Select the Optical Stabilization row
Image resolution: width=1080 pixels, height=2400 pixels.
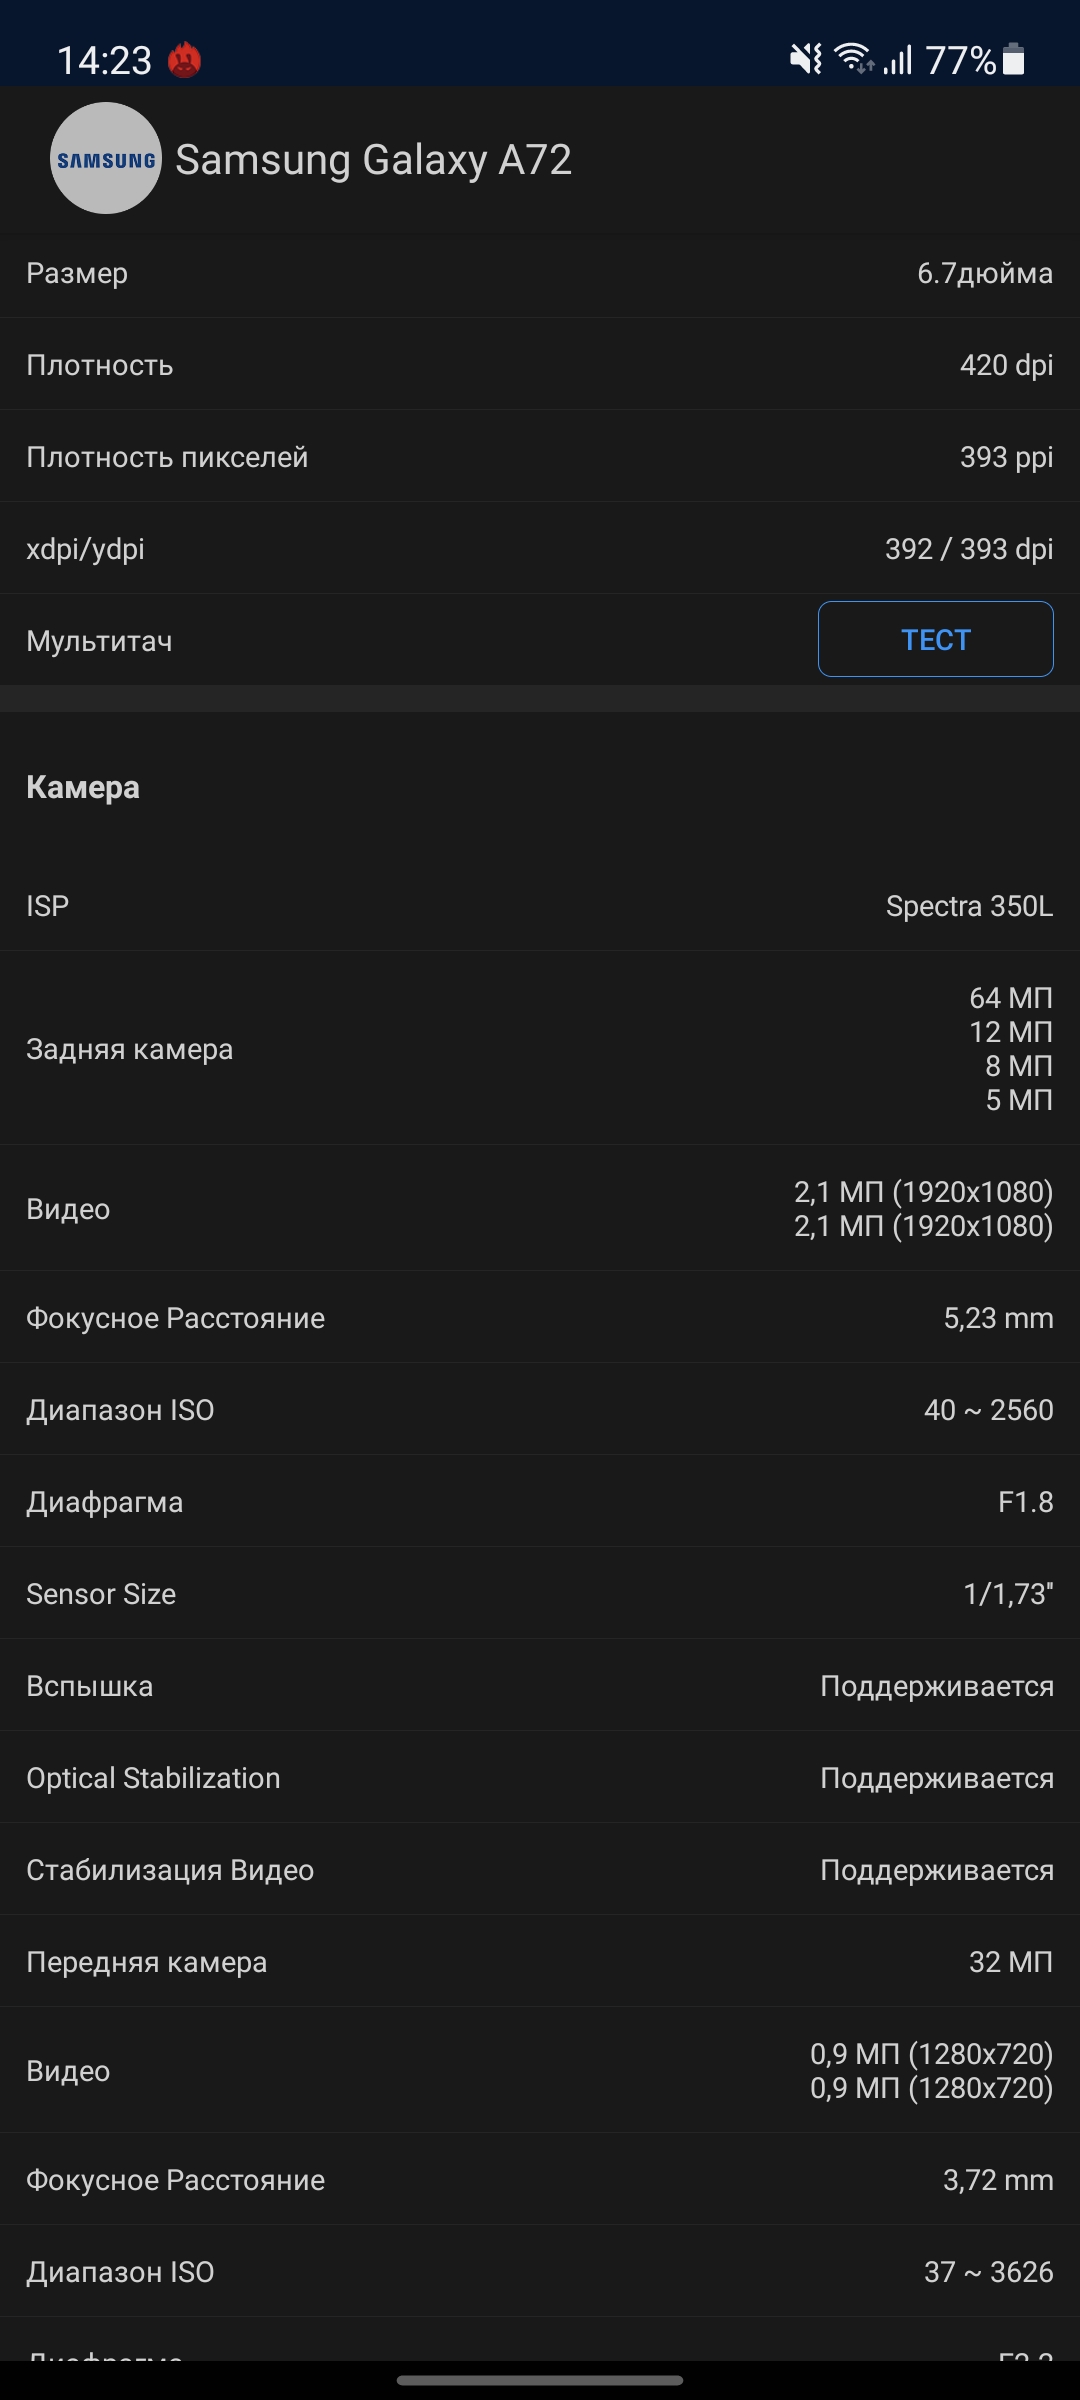pos(540,1778)
